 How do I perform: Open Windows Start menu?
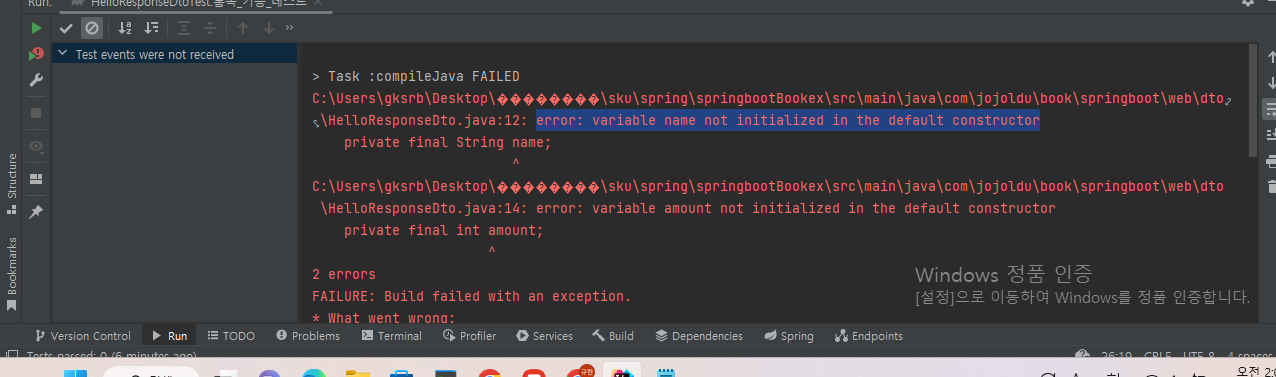tap(76, 374)
